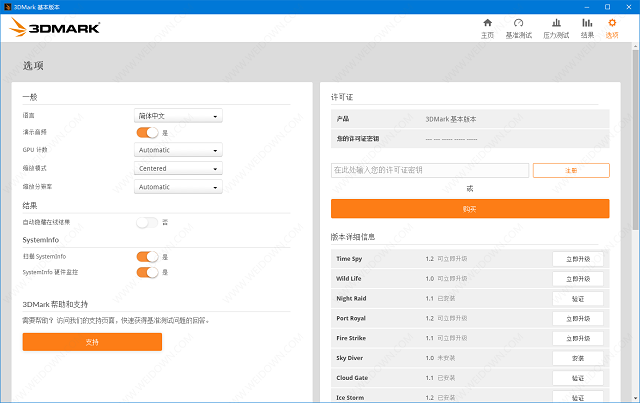Click 验证 for Cloud Gate
640x403 pixels.
tap(578, 378)
